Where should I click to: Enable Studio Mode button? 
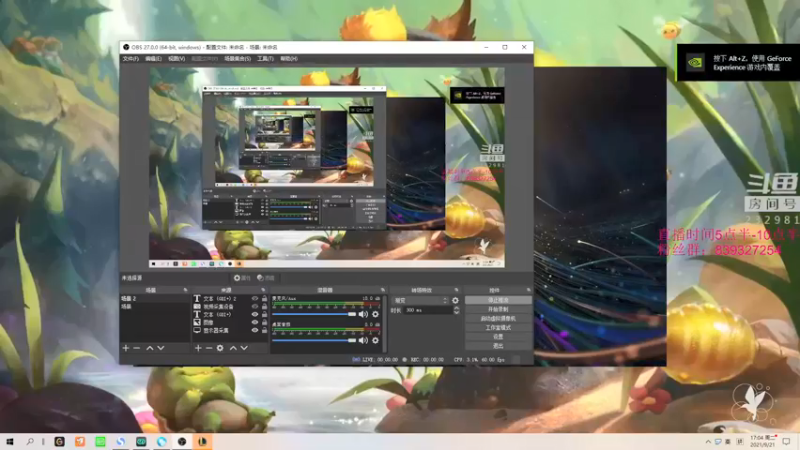click(498, 328)
